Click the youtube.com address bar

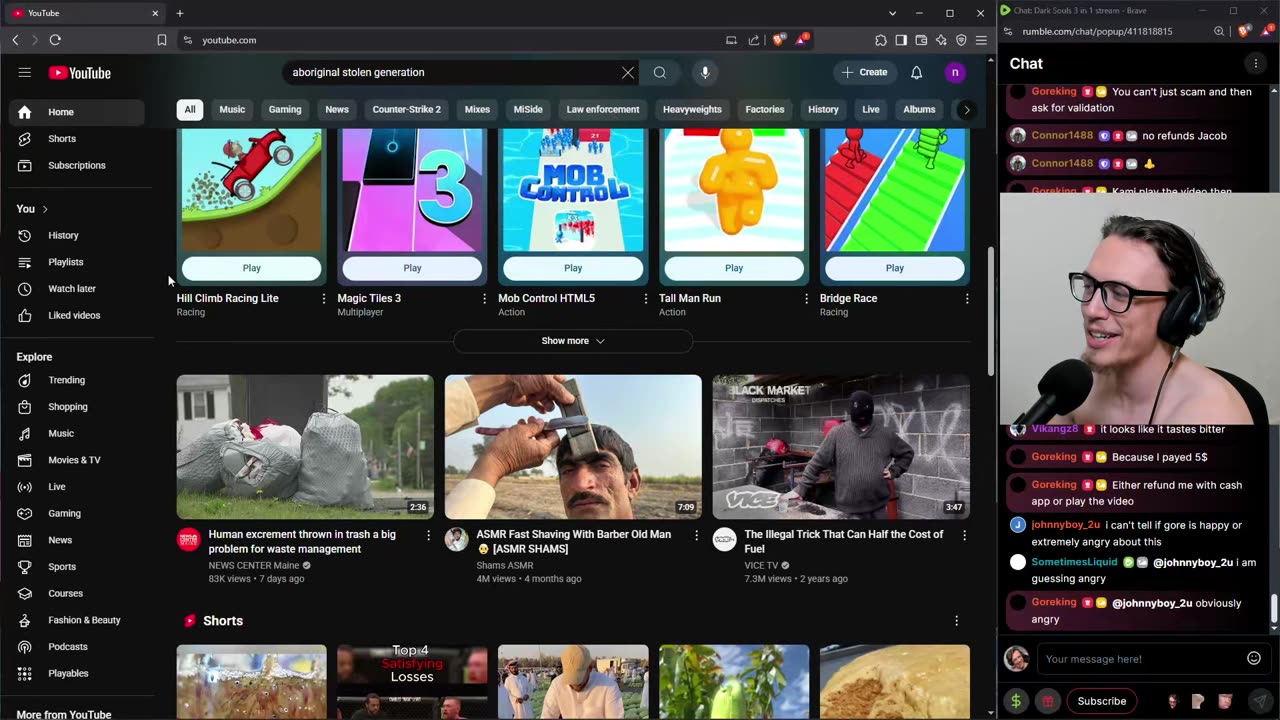pos(450,40)
